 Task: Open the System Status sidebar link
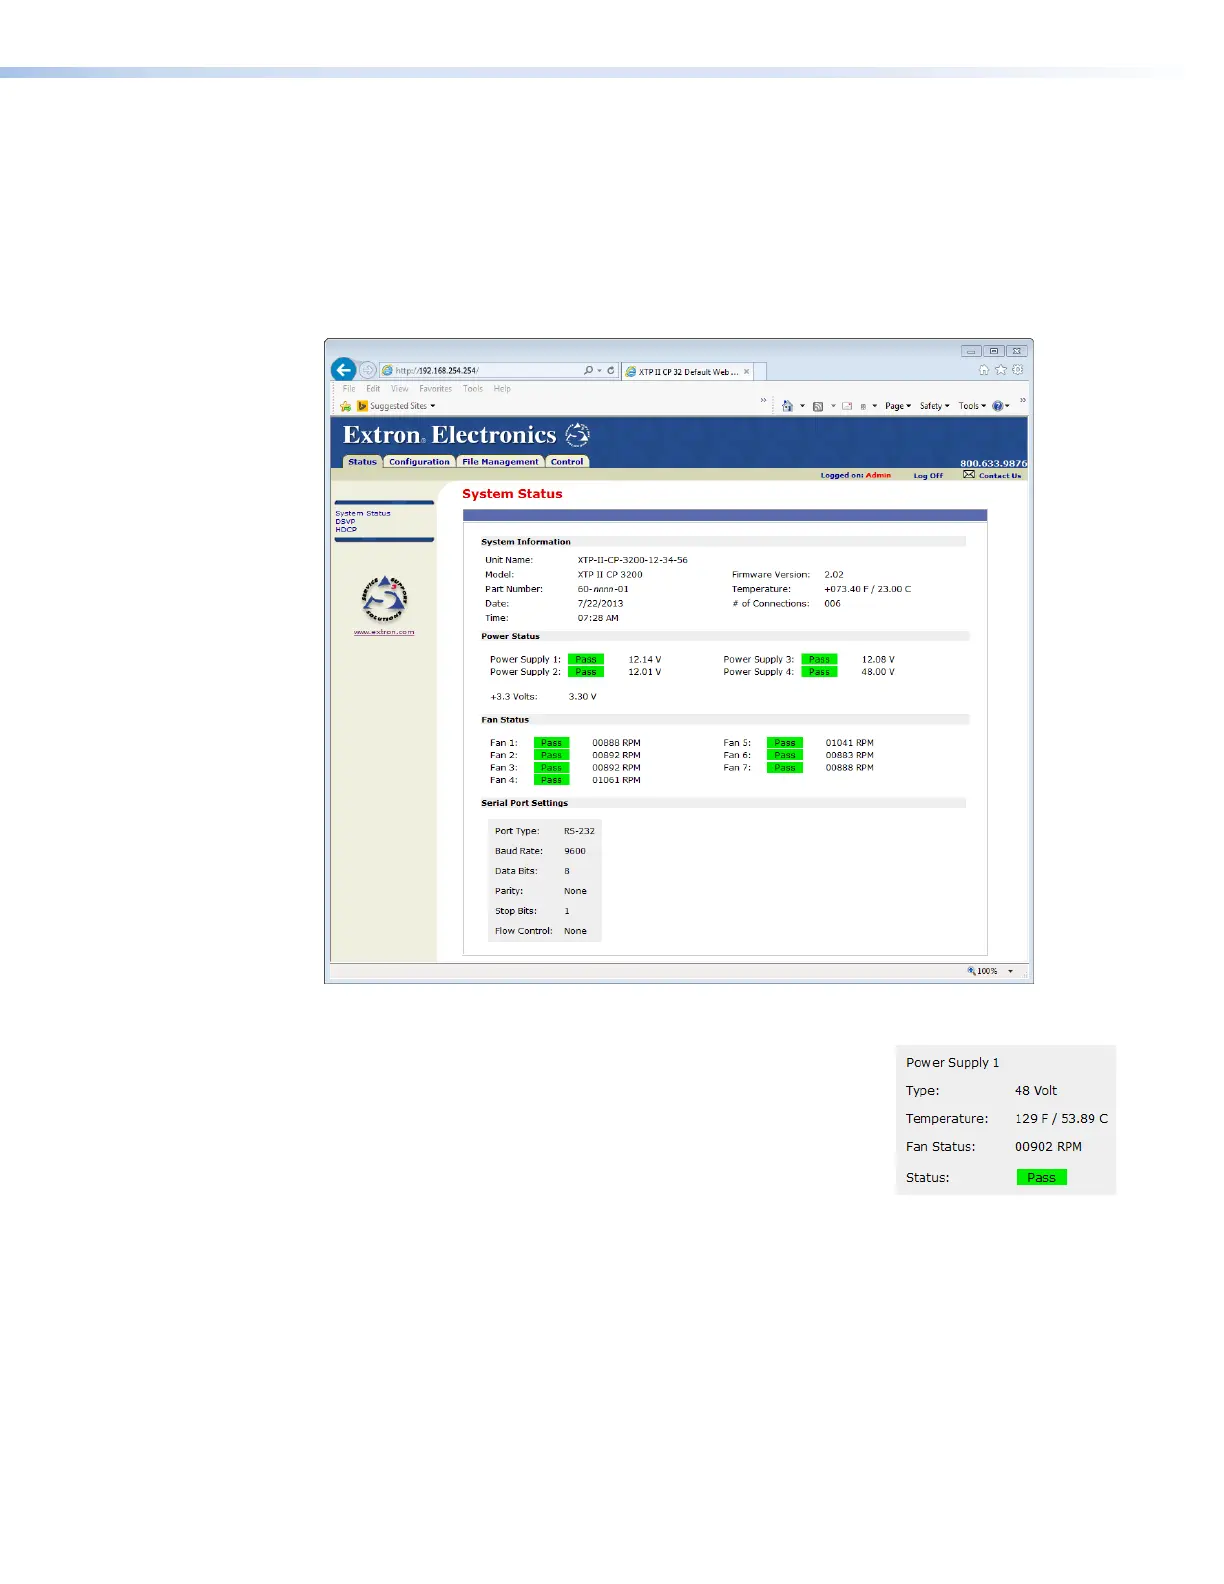[363, 513]
